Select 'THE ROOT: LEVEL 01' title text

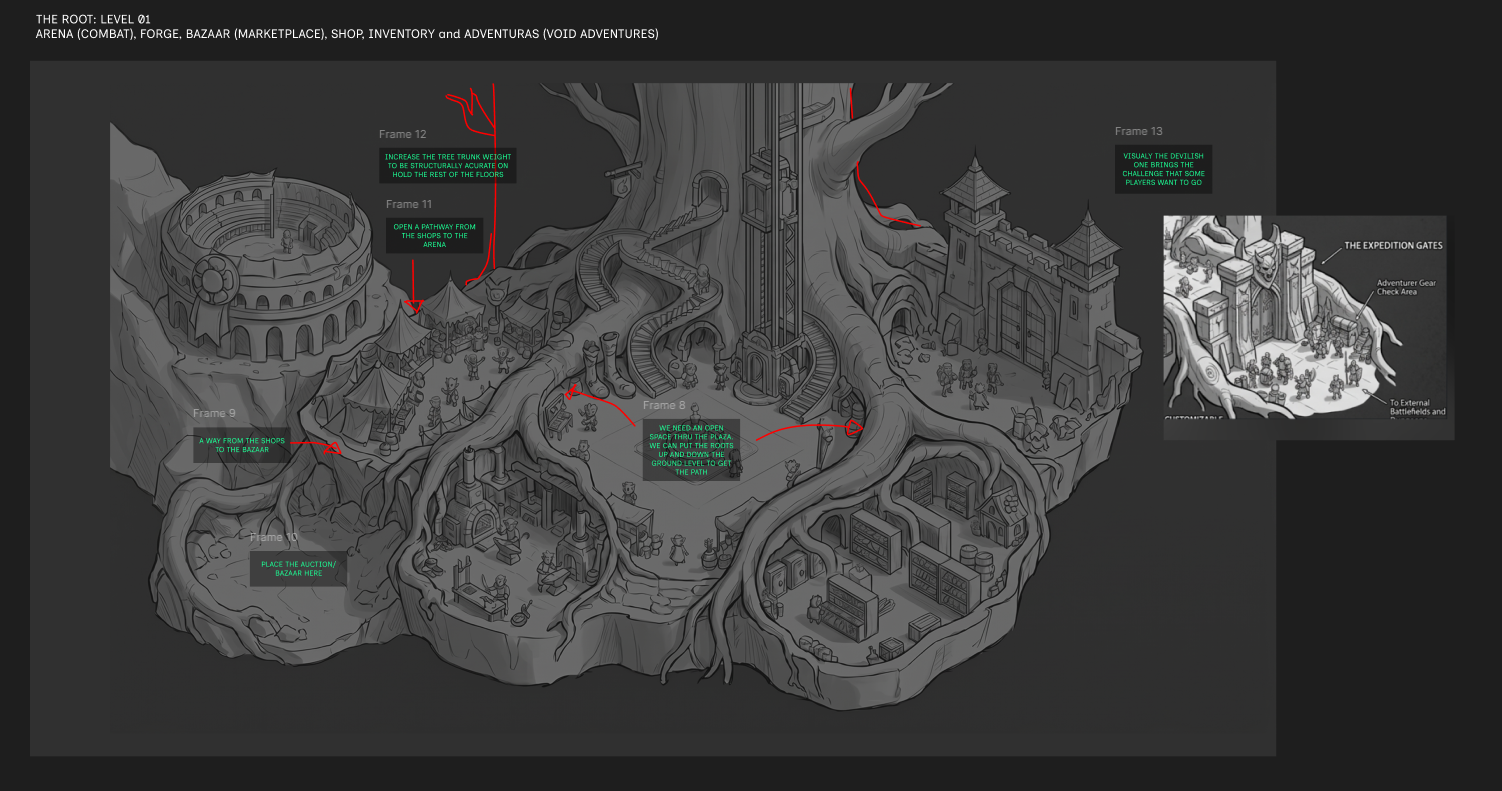93,19
